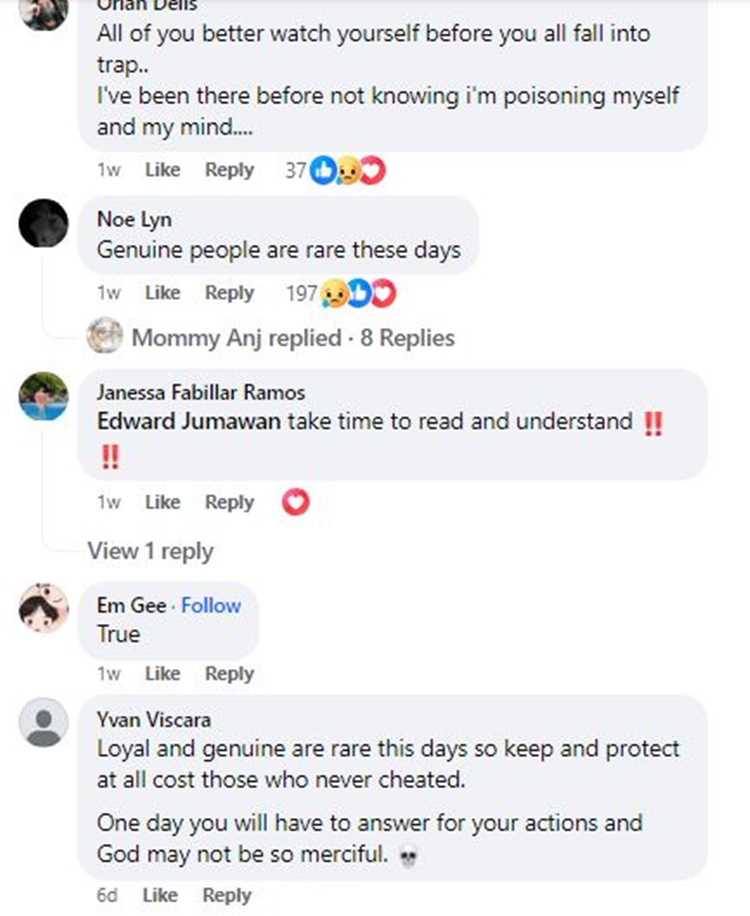Image resolution: width=750 pixels, height=916 pixels.
Task: Open Noe Lyn's name link
Action: (x=134, y=220)
